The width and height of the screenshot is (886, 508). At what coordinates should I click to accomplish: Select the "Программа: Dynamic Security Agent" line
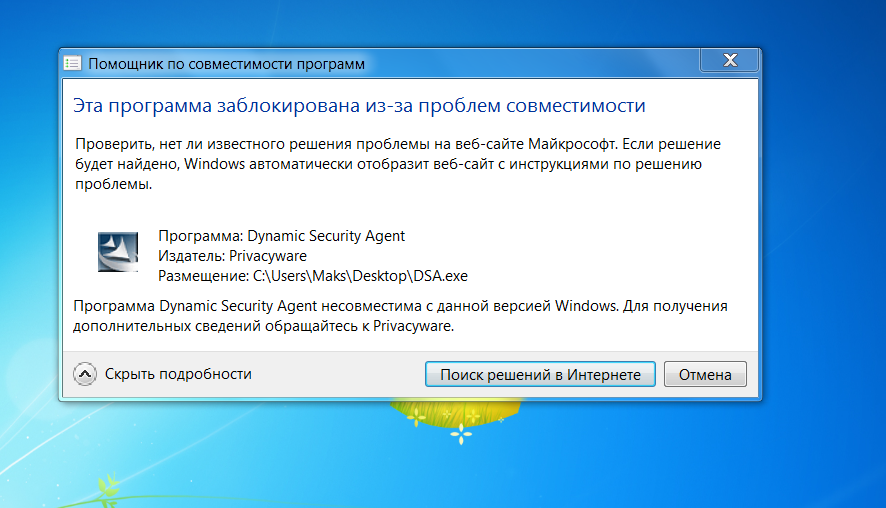281,236
